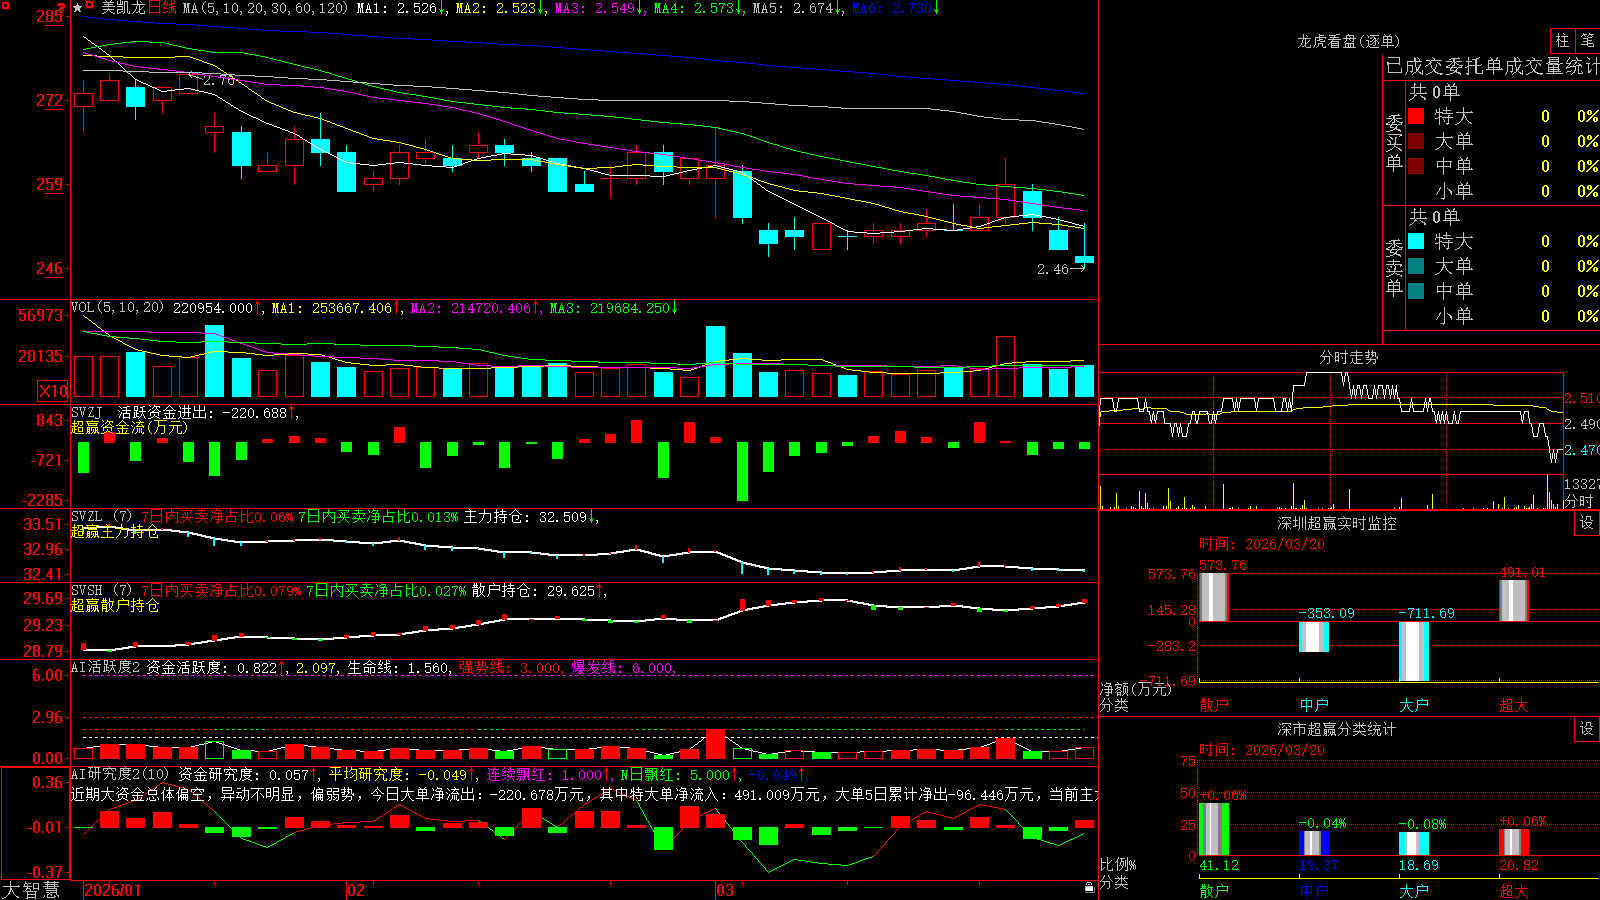
Task: Open 设 settings for 深市超赢分类统计
Action: pos(1587,729)
